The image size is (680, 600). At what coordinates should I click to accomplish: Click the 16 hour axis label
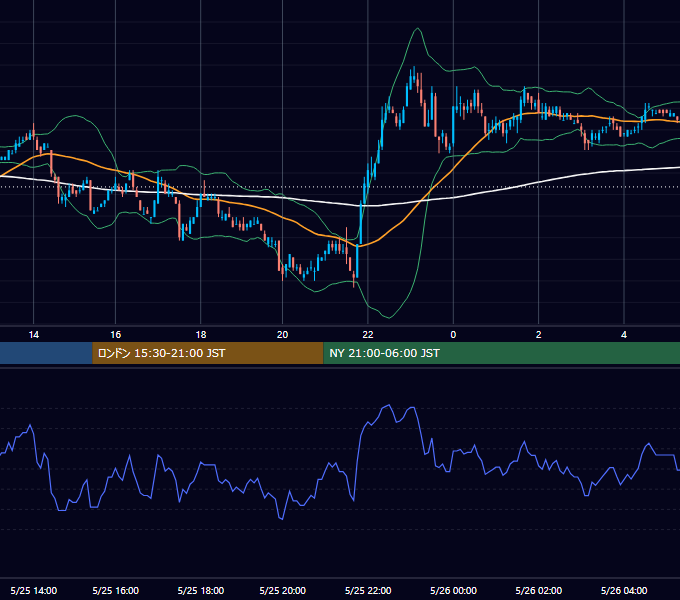tap(115, 335)
